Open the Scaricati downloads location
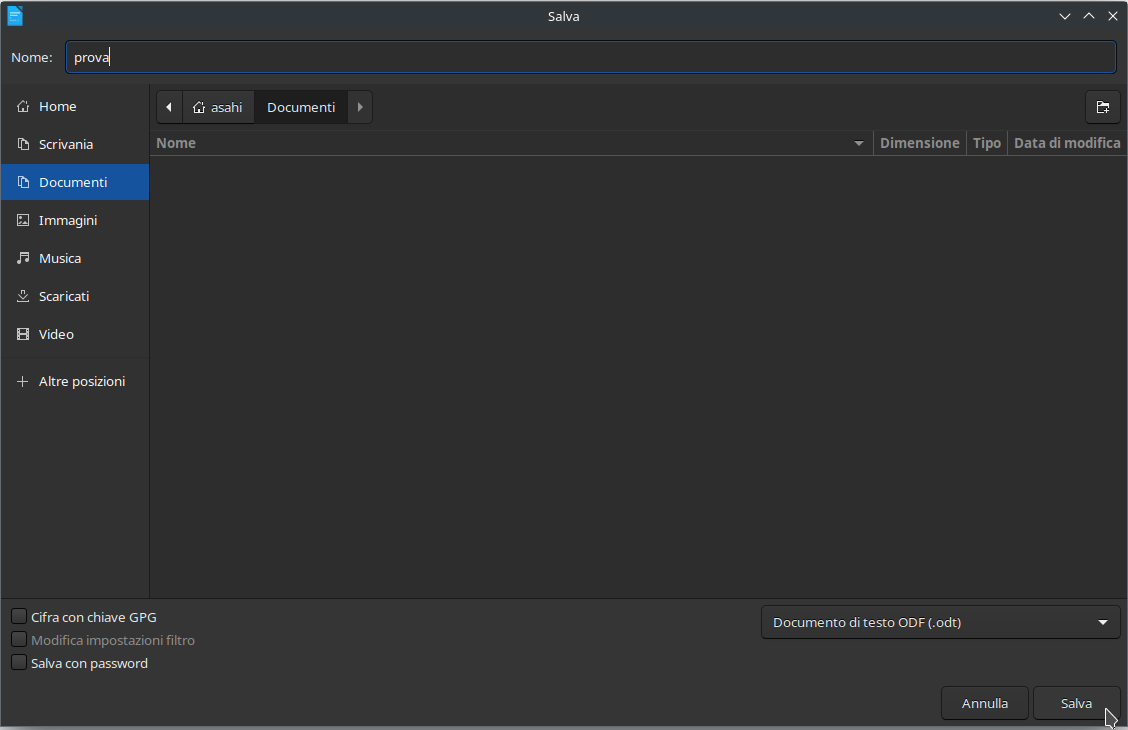The image size is (1128, 730). tap(64, 296)
